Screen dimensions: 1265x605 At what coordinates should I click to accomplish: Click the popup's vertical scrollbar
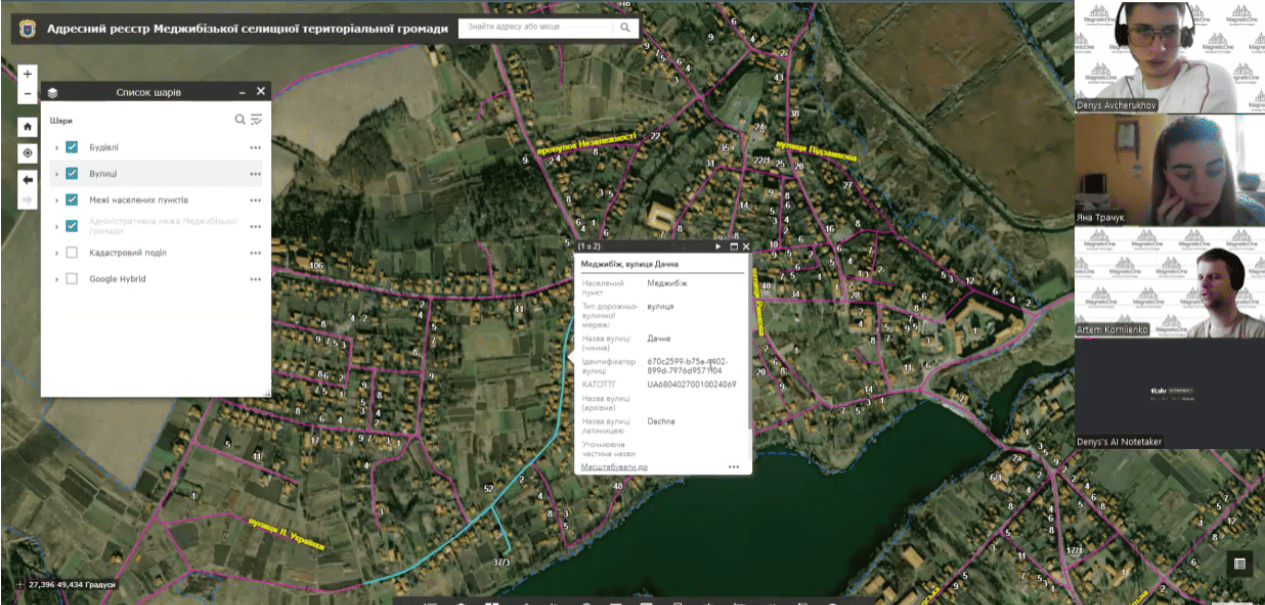pos(749,350)
